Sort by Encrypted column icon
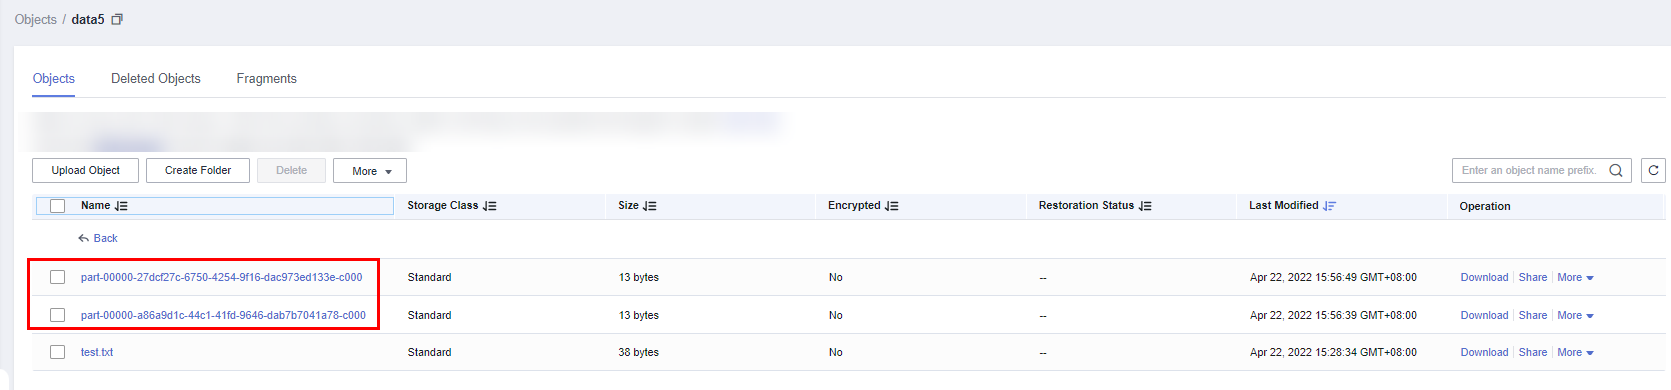This screenshot has width=1671, height=390. click(891, 206)
